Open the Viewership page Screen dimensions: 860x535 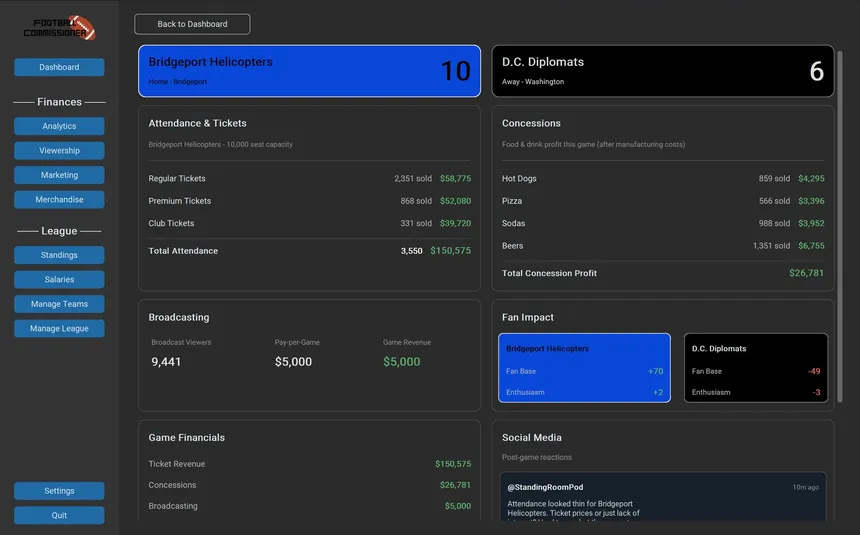[x=59, y=150]
